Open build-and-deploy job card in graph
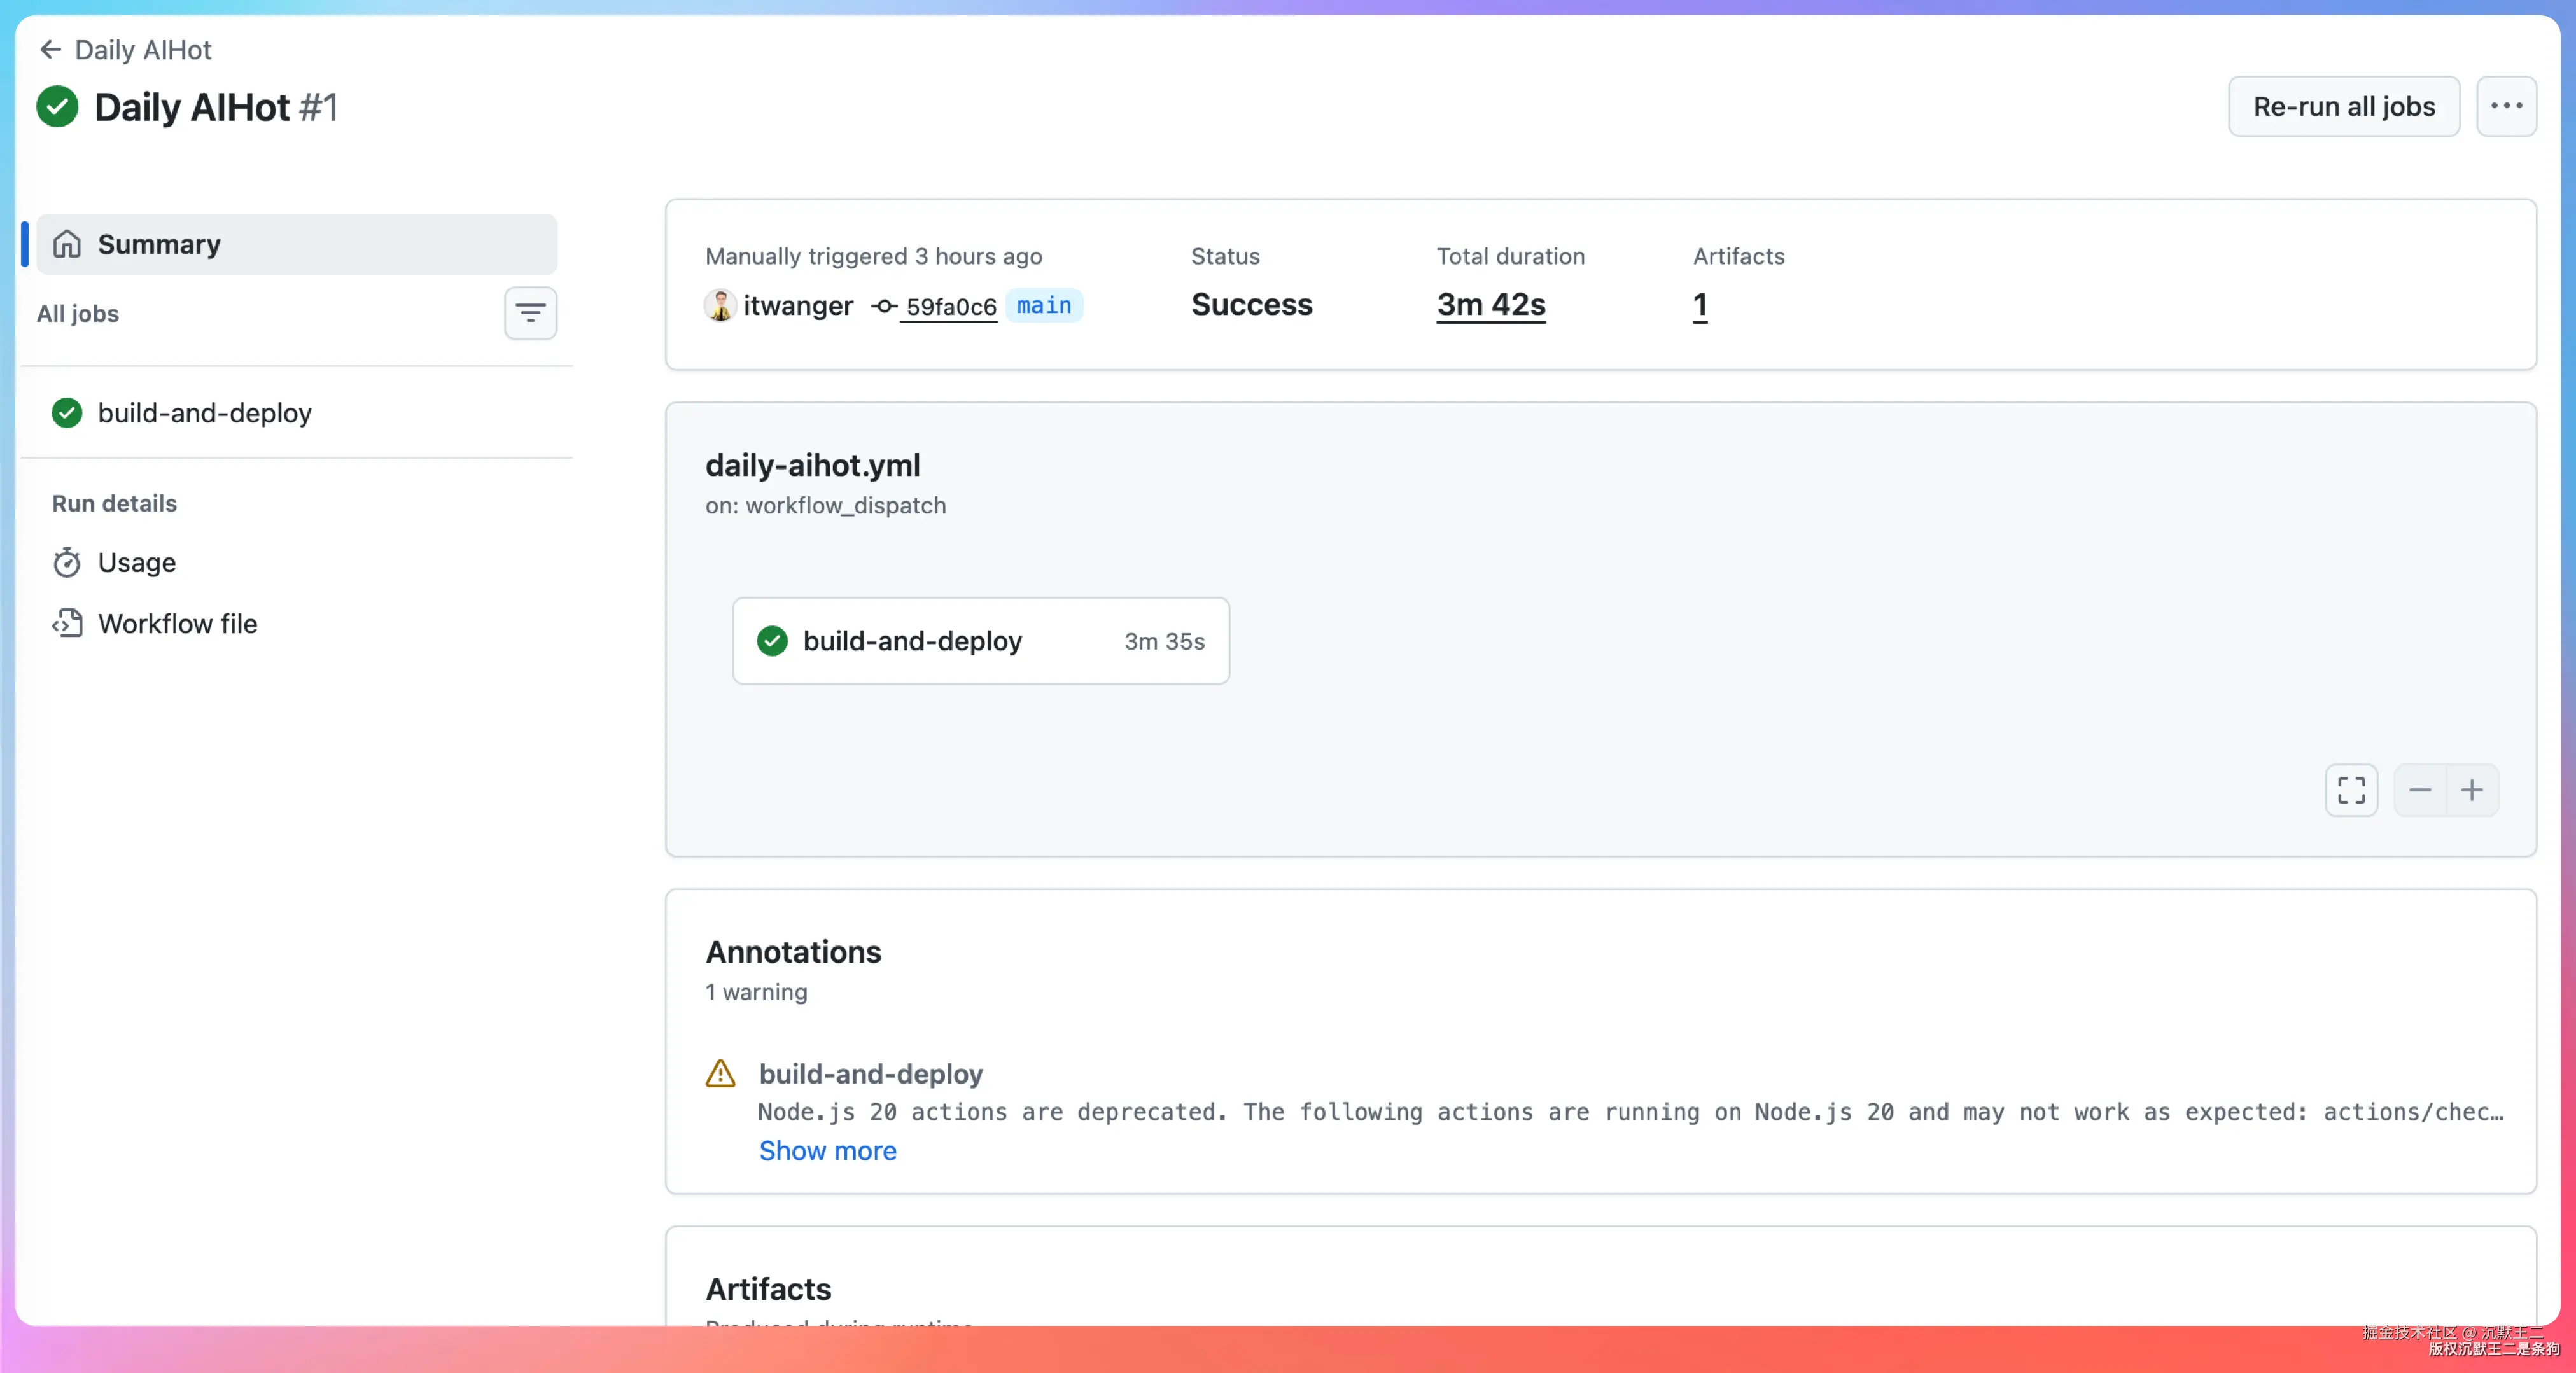Image resolution: width=2576 pixels, height=1373 pixels. (981, 641)
